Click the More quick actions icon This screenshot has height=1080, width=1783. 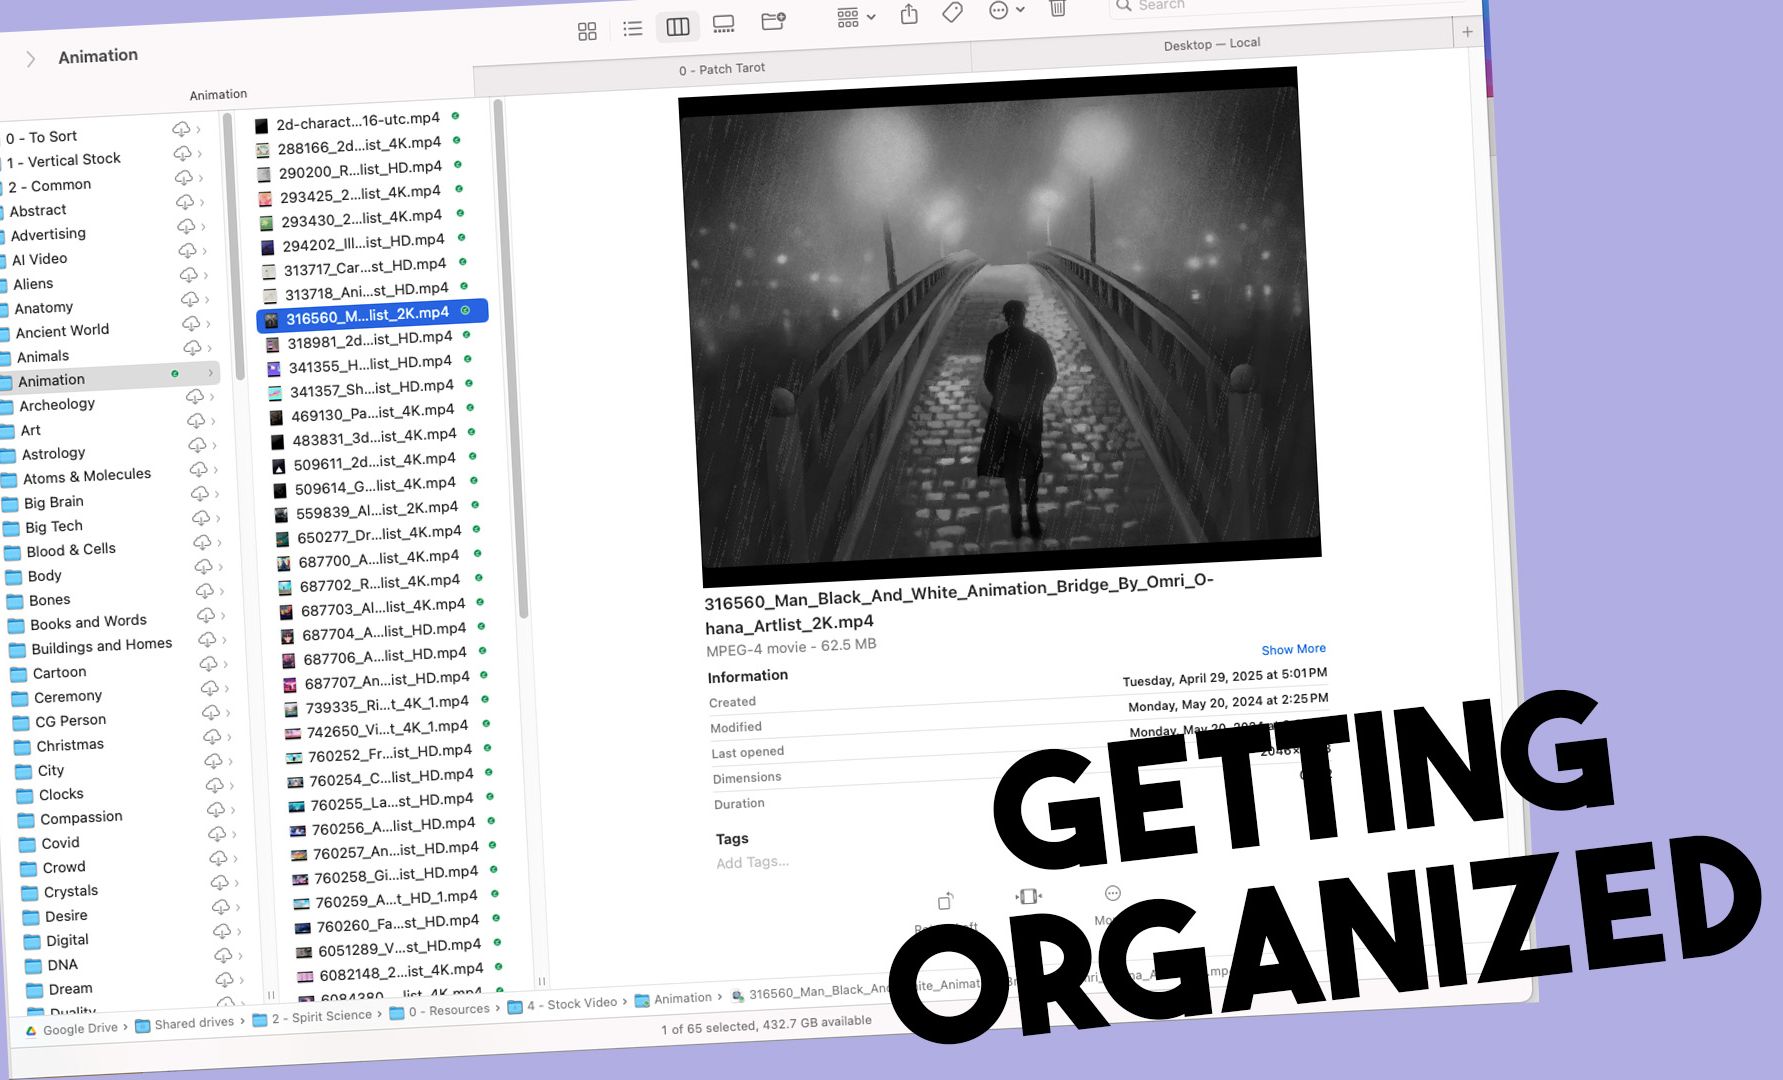click(1112, 893)
